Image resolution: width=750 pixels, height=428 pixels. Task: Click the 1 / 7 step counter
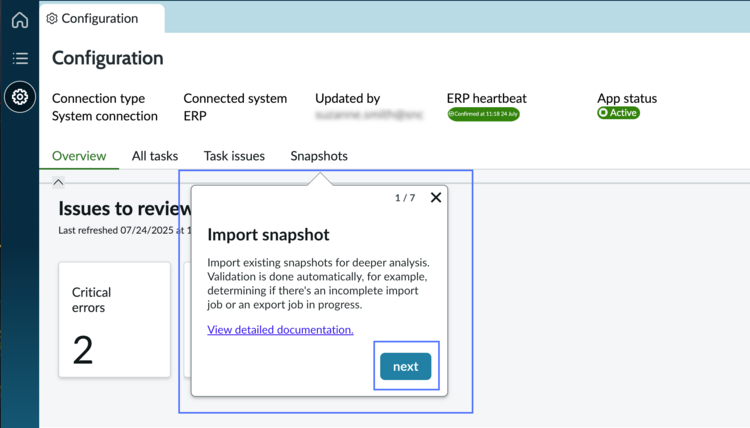(405, 198)
